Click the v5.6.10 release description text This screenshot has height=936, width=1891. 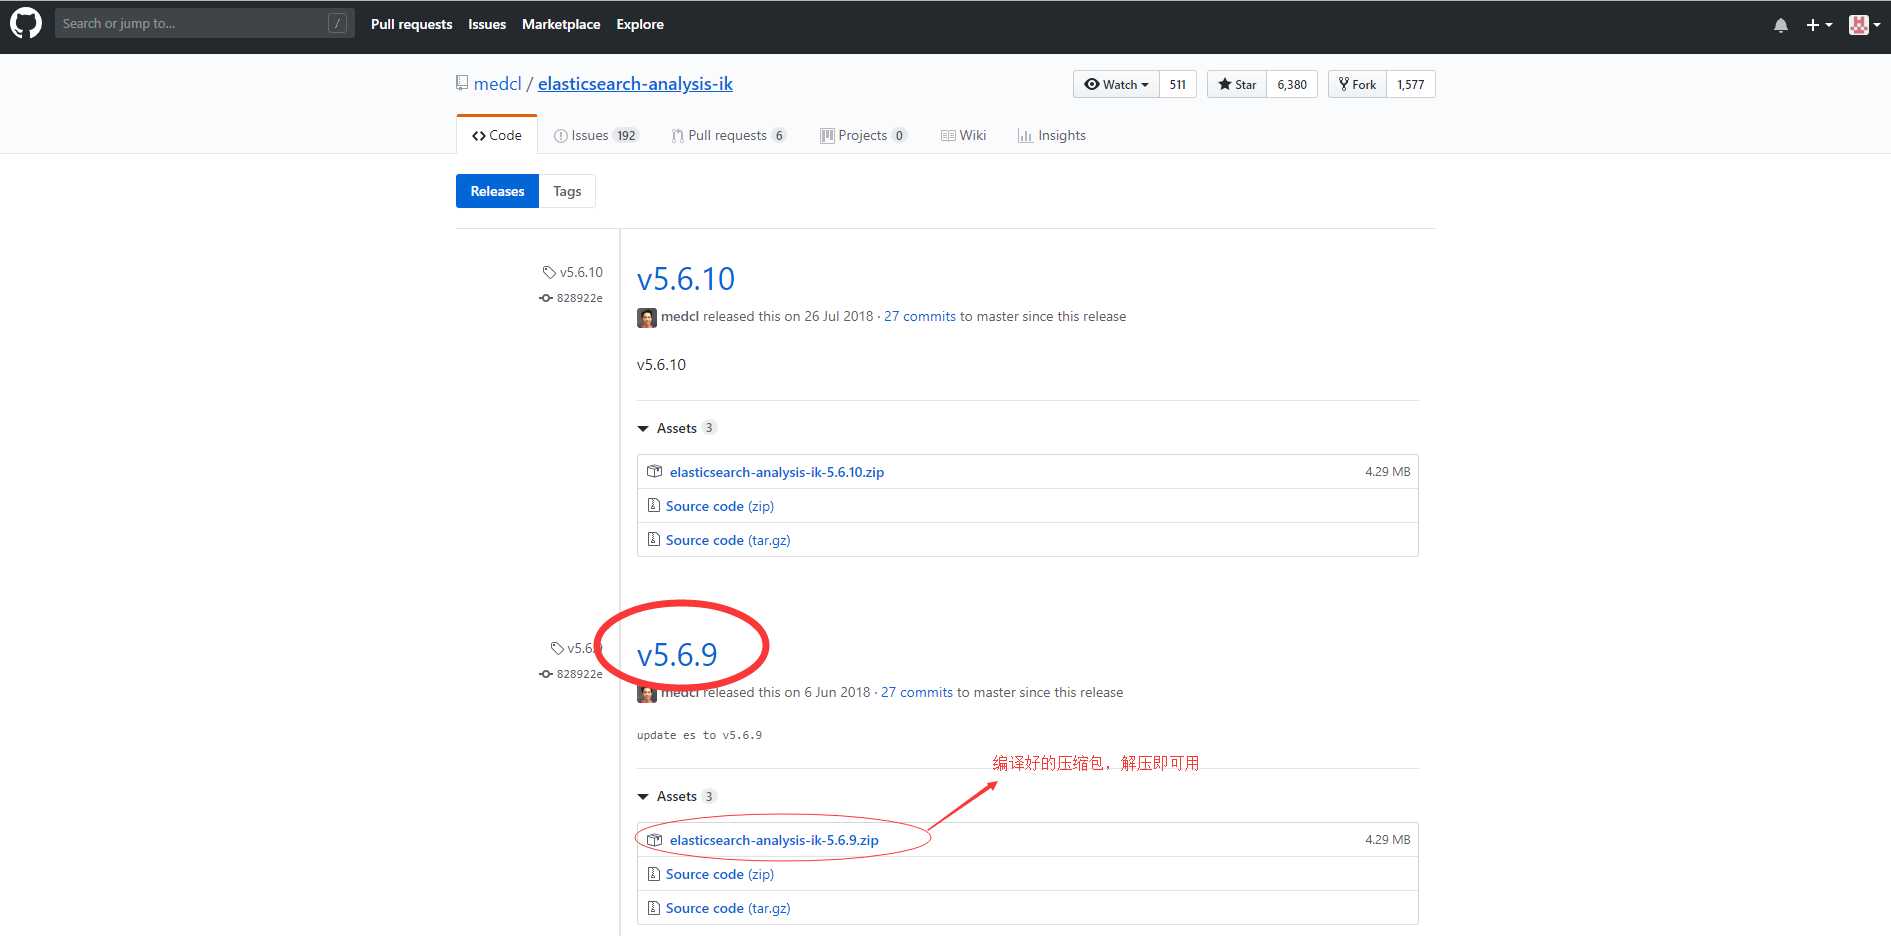click(661, 364)
